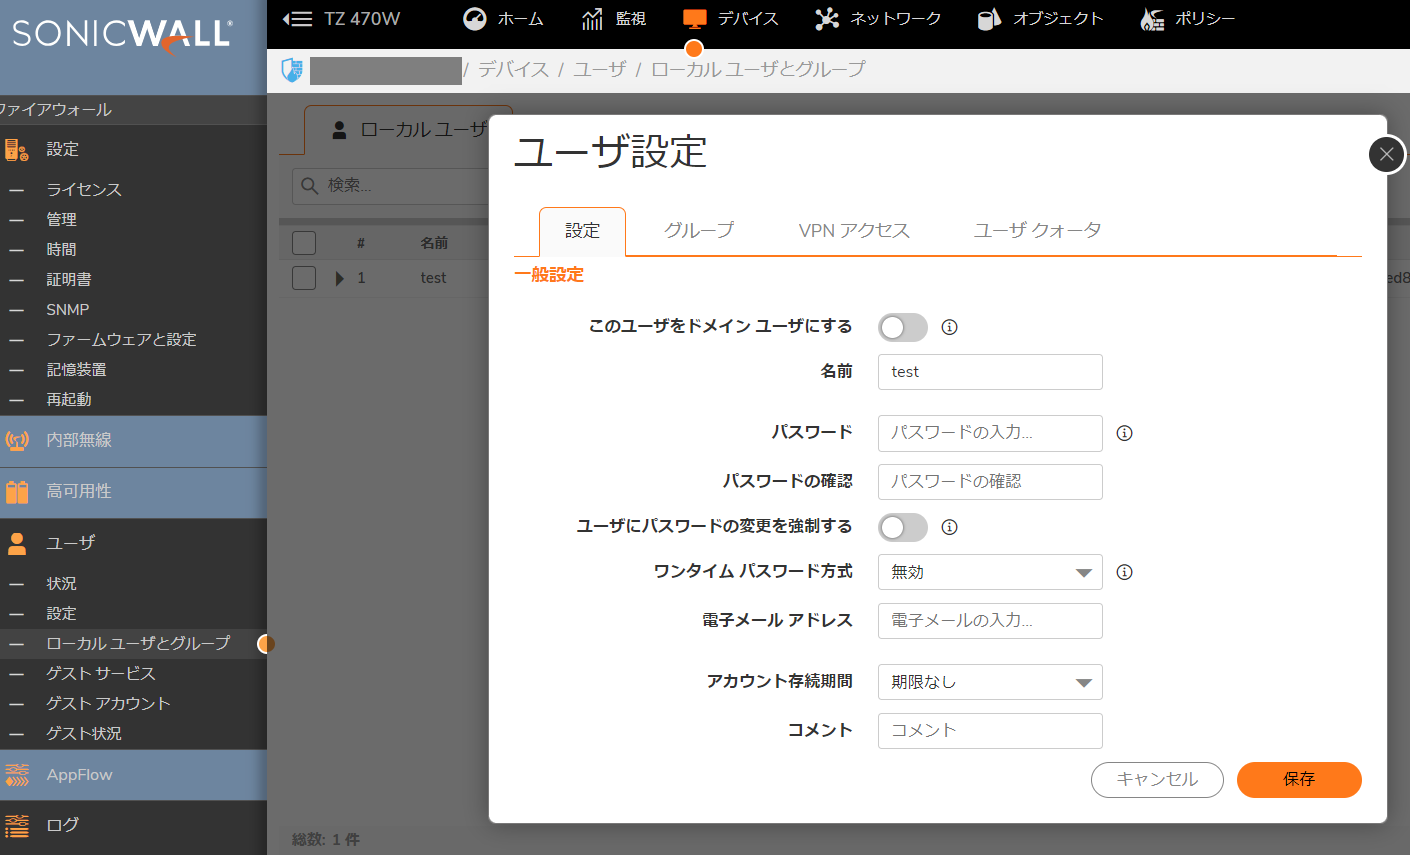Select the ローカル ユーザ tab behind dialog
This screenshot has width=1410, height=855.
(x=408, y=130)
